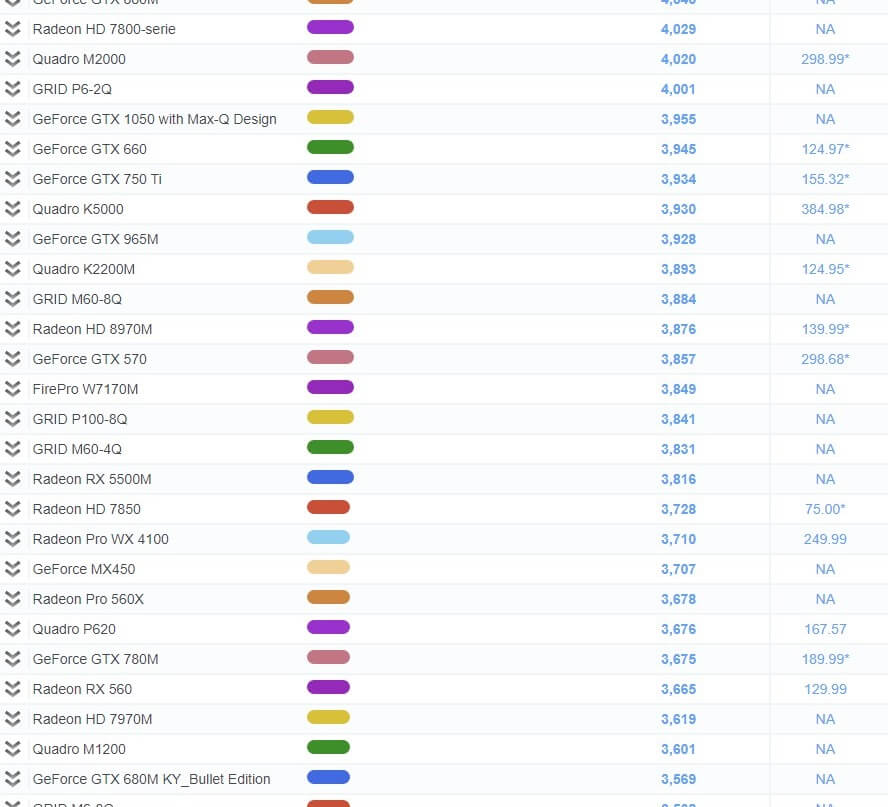The image size is (888, 807).
Task: Expand the Quadro M2000 row chevron
Action: pyautogui.click(x=12, y=59)
